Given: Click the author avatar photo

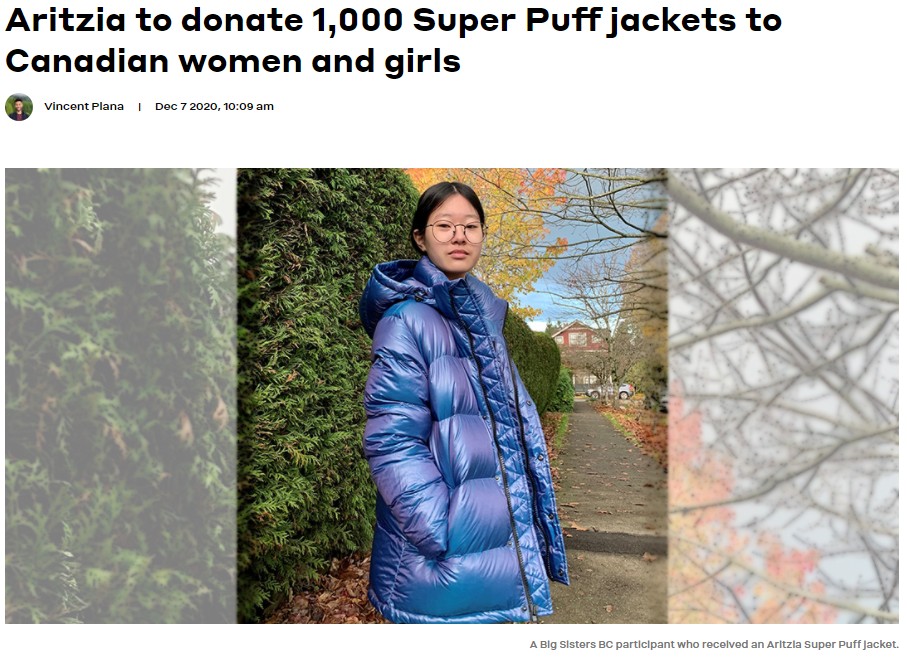Looking at the screenshot, I should 19,107.
